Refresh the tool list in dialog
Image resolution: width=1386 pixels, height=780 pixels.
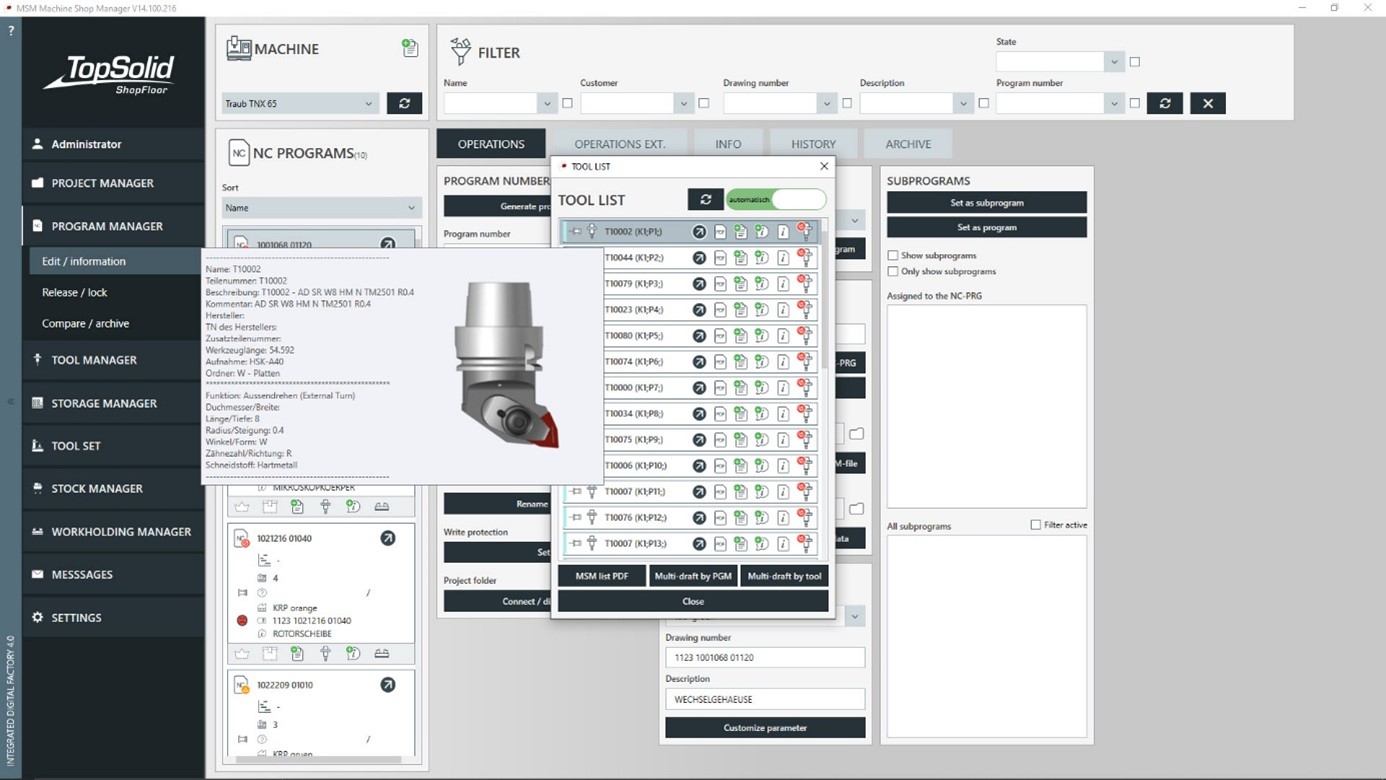click(x=705, y=200)
